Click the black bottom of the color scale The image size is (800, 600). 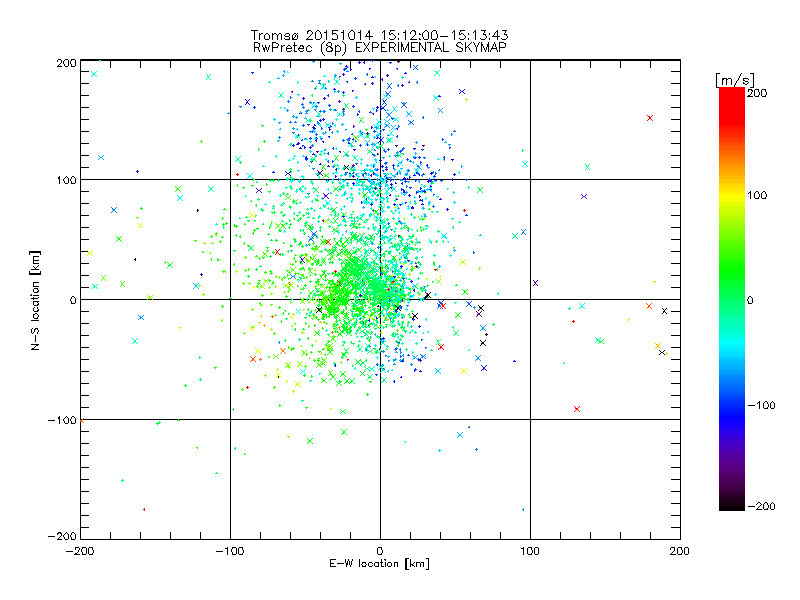[x=732, y=504]
